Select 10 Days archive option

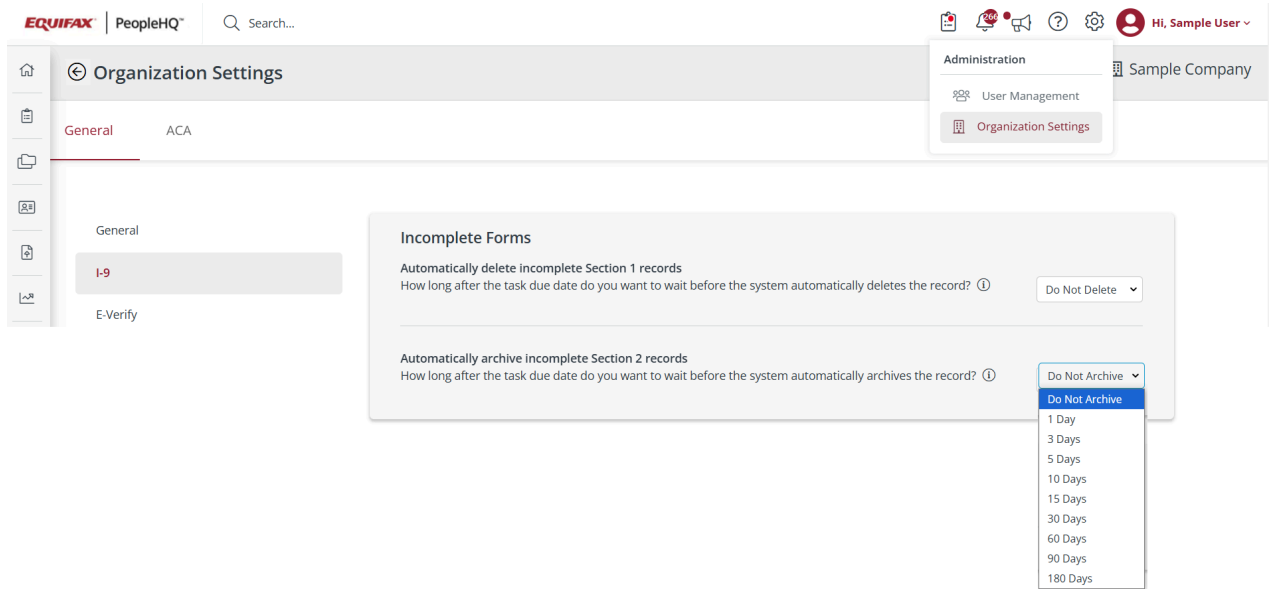pos(1091,479)
